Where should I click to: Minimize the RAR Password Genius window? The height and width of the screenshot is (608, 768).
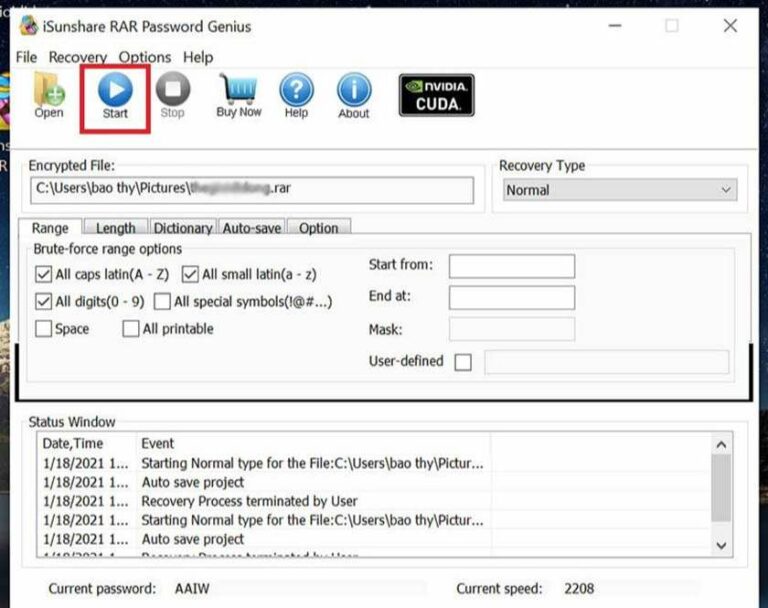coord(615,25)
